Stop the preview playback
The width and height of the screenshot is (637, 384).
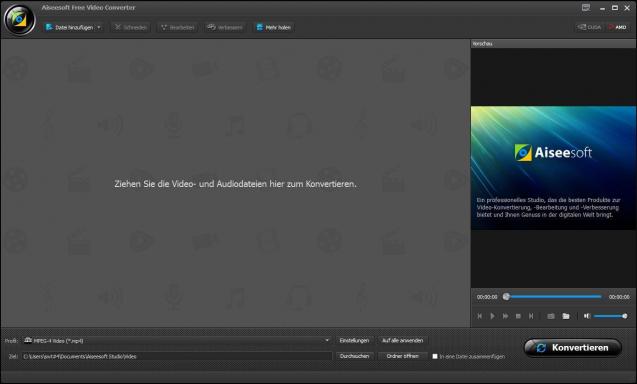tap(518, 316)
